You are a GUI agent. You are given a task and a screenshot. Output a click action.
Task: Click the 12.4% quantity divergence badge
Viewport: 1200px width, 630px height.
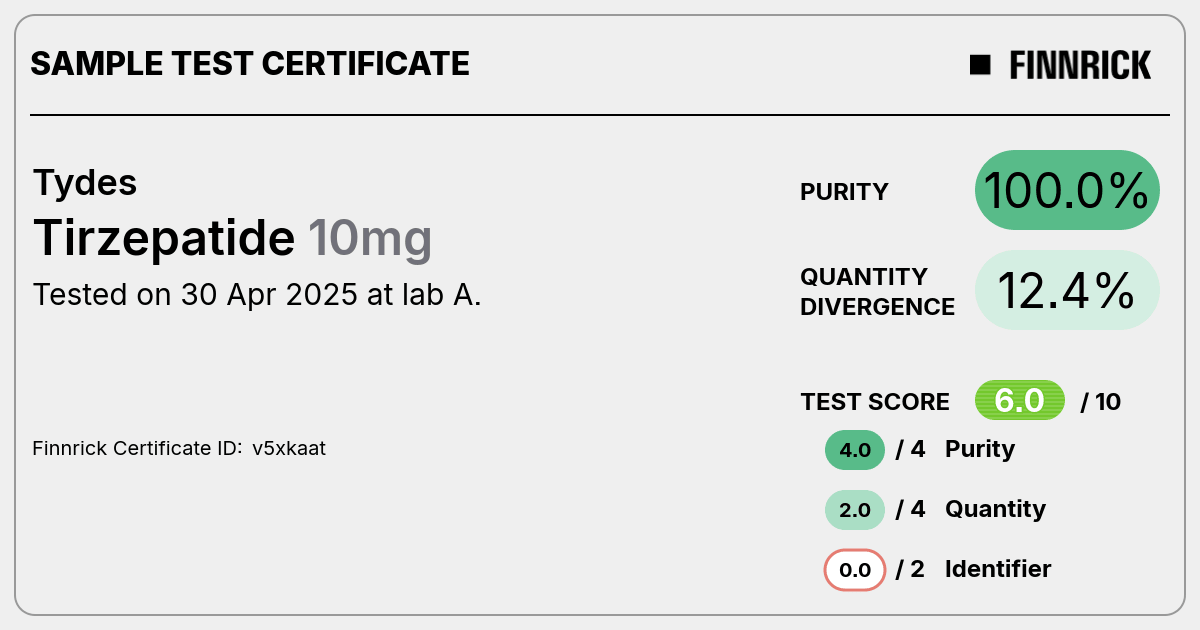(1067, 290)
